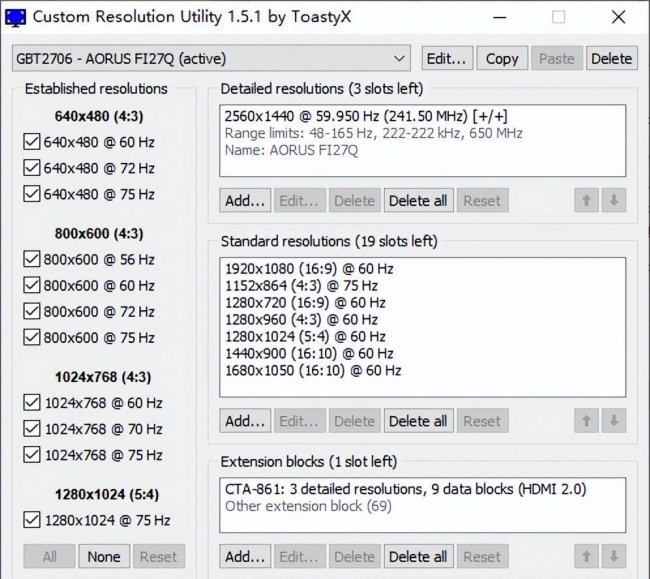The image size is (650, 579).
Task: Click Standard resolutions down arrow button
Action: pos(614,421)
